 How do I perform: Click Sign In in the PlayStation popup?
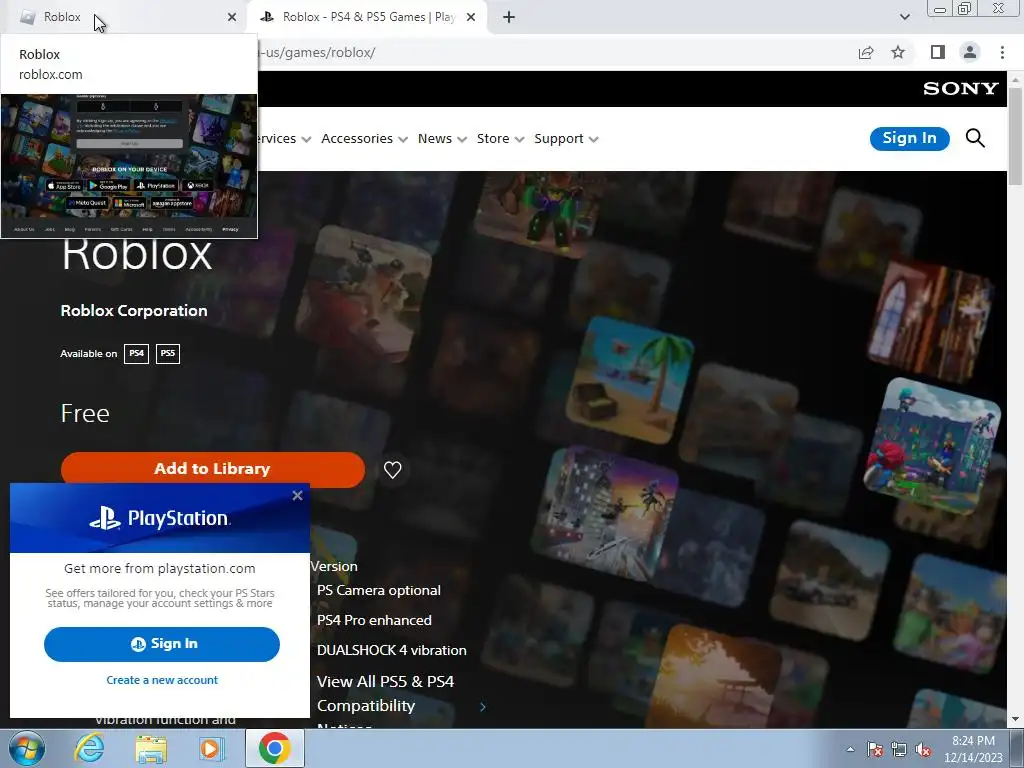[162, 644]
